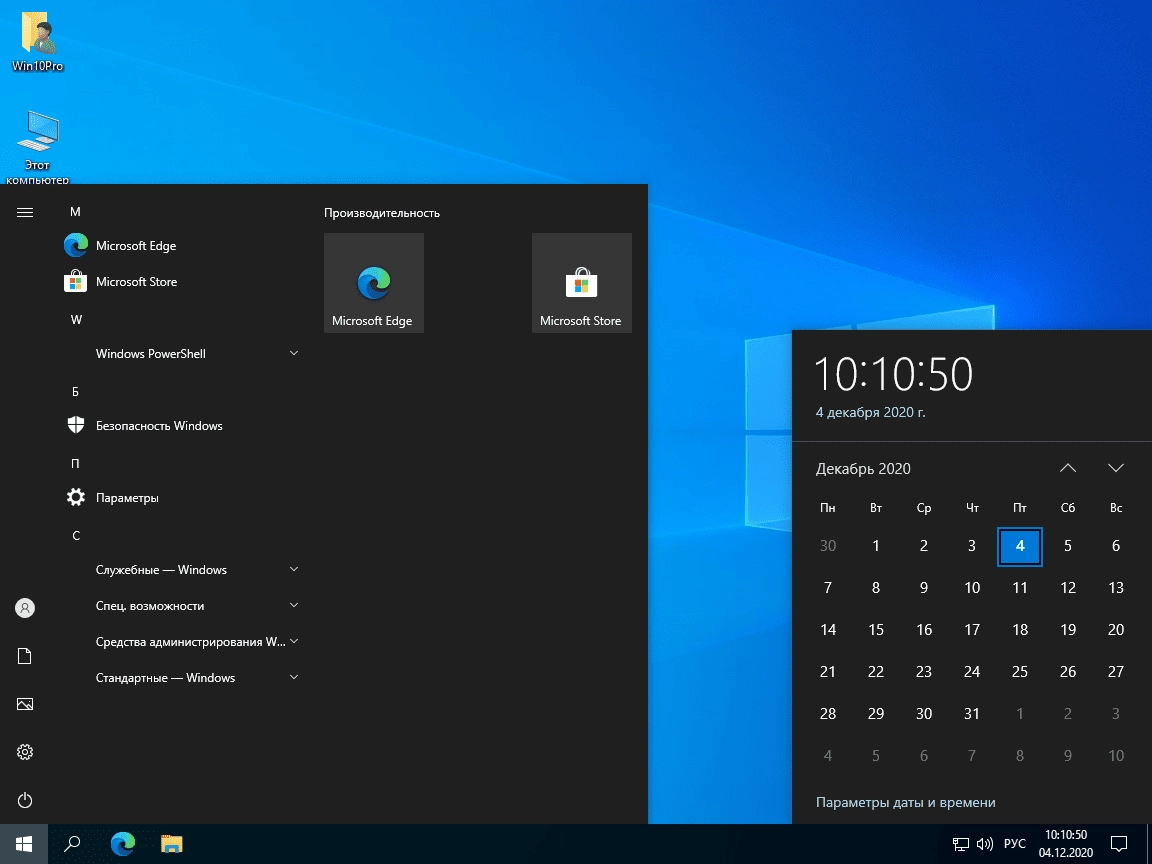This screenshot has width=1152, height=864.
Task: Open the 'Этот компьютер' desktop icon
Action: pos(37,147)
